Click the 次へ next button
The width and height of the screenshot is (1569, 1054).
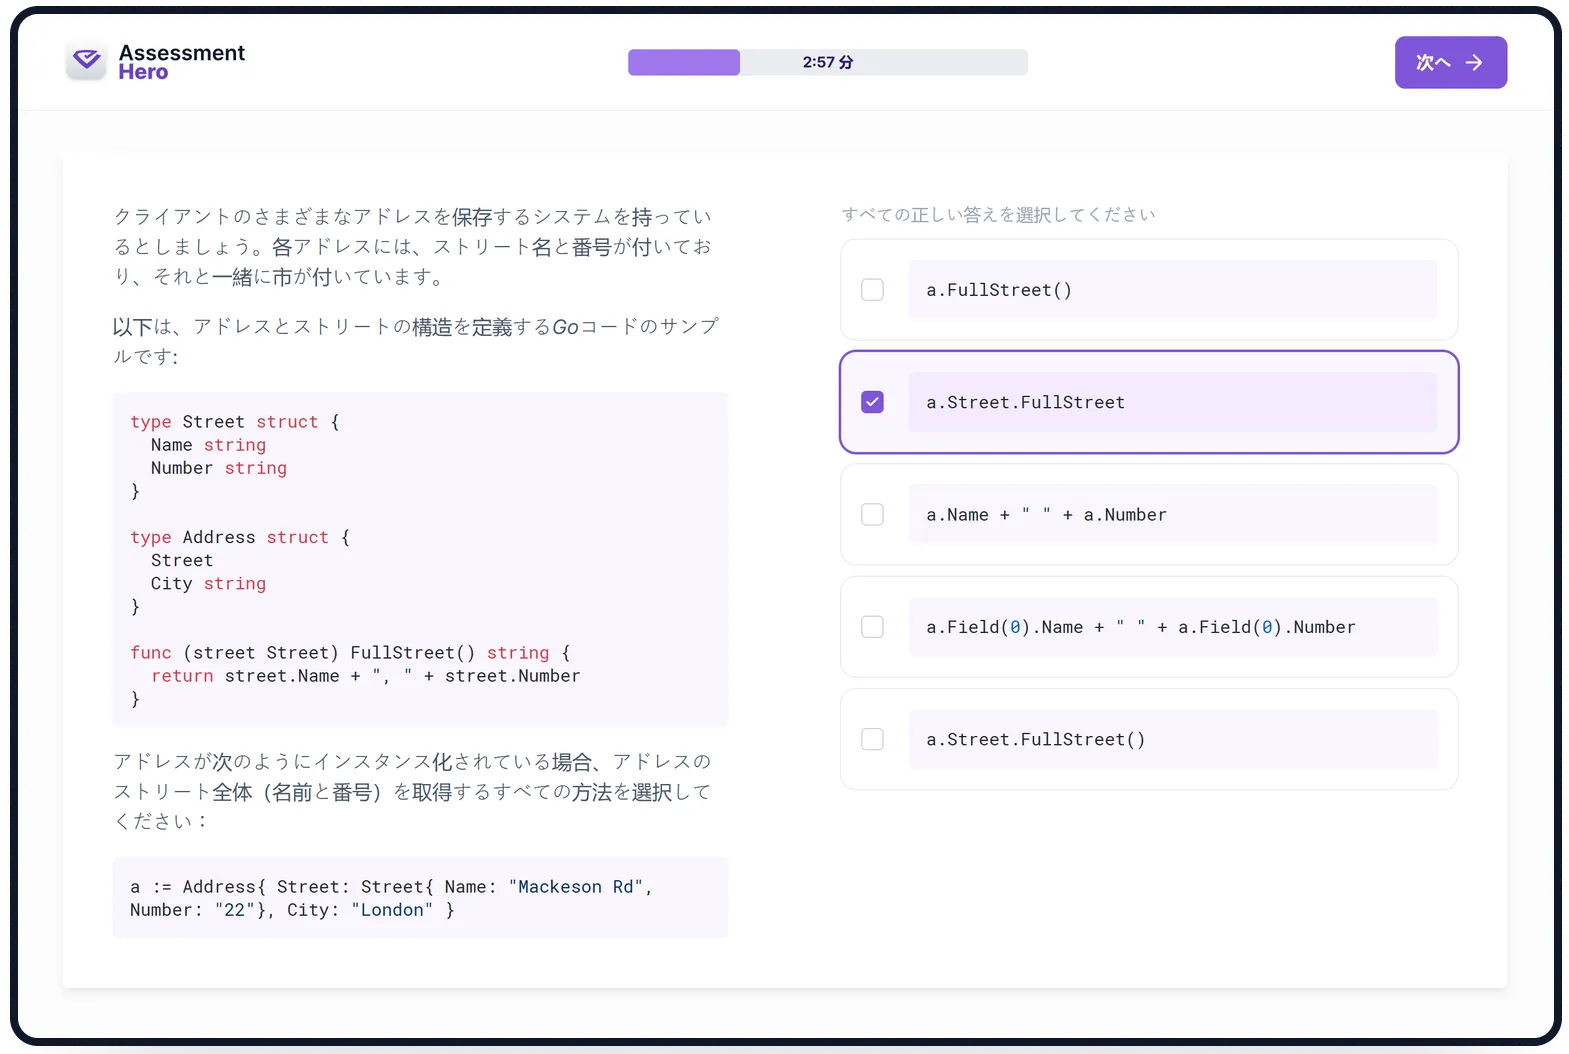(x=1450, y=62)
